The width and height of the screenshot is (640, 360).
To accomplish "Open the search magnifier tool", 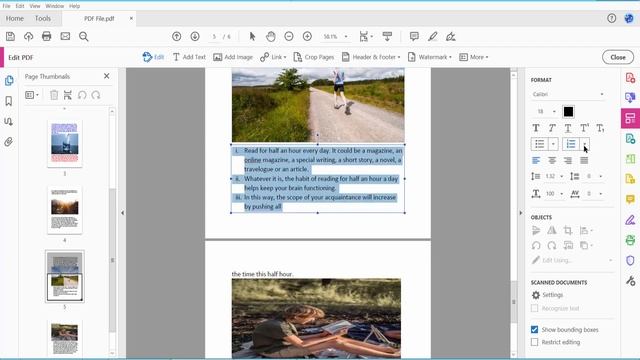I will point(84,37).
